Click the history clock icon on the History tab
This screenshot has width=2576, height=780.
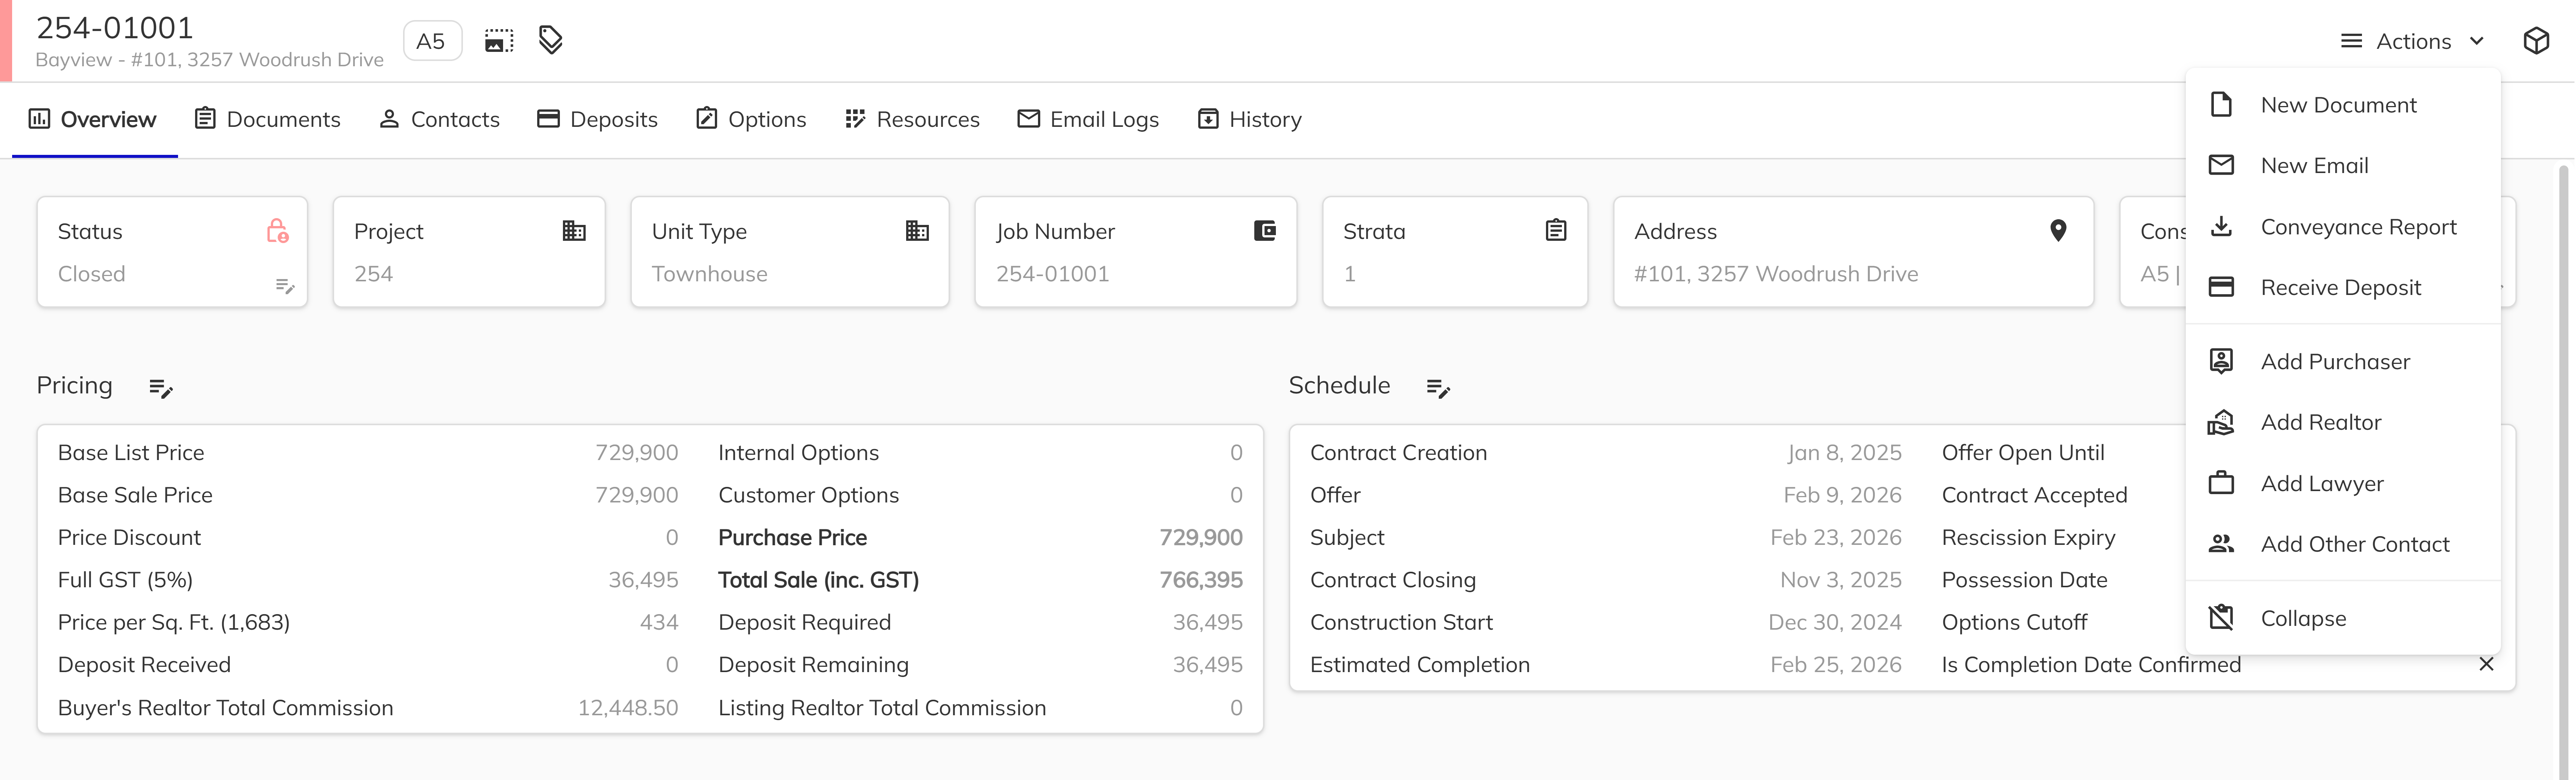[x=1208, y=118]
